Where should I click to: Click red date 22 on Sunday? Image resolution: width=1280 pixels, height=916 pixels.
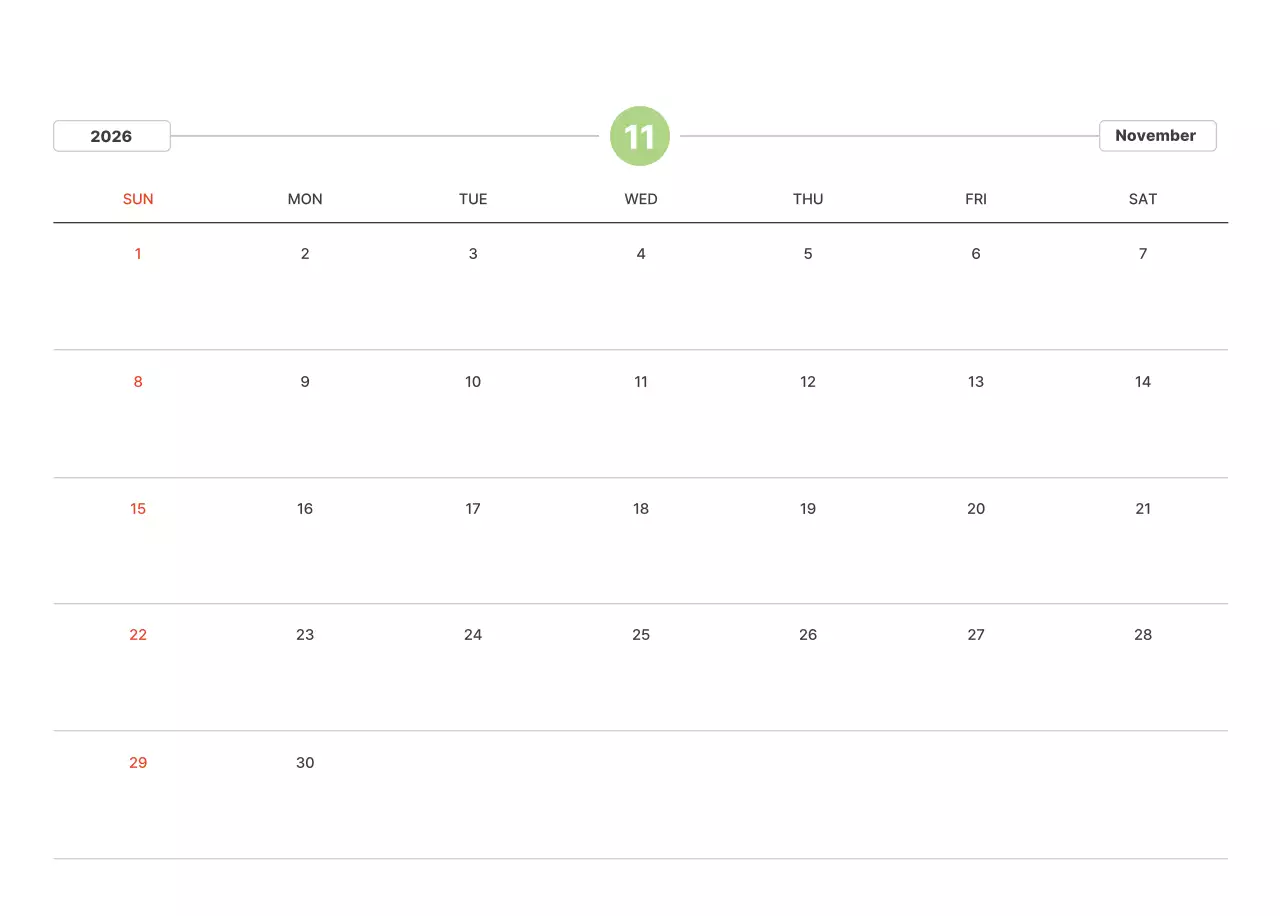[138, 635]
